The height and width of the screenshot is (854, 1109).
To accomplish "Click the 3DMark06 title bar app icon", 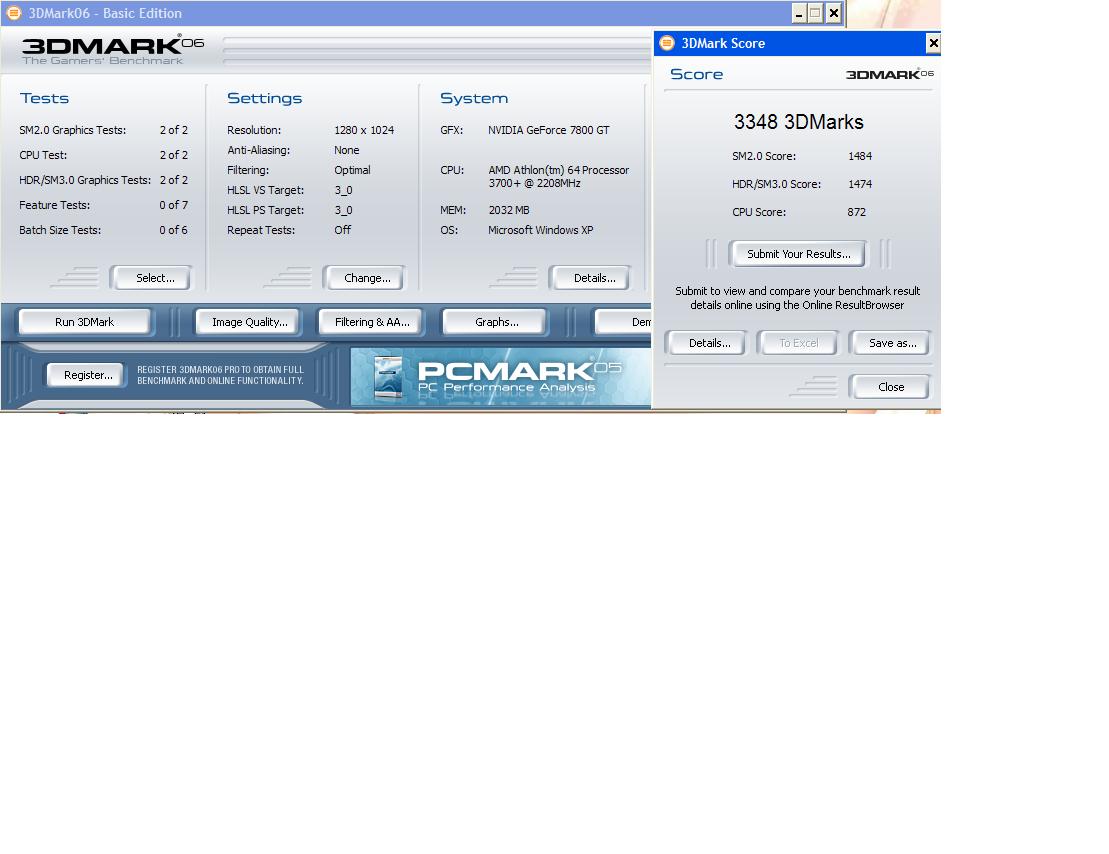I will pyautogui.click(x=13, y=13).
